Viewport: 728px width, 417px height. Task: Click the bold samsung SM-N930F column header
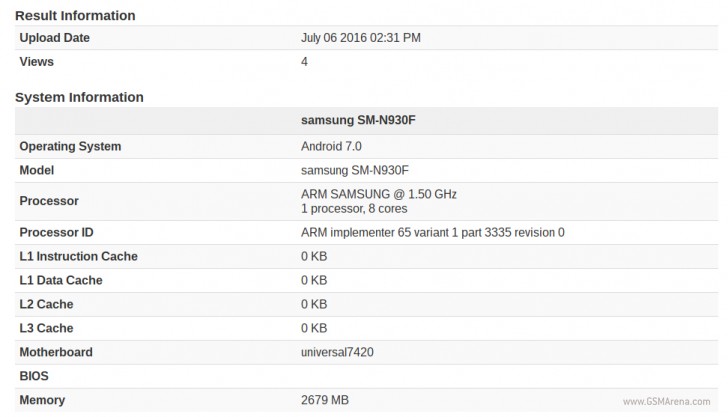[x=358, y=121]
